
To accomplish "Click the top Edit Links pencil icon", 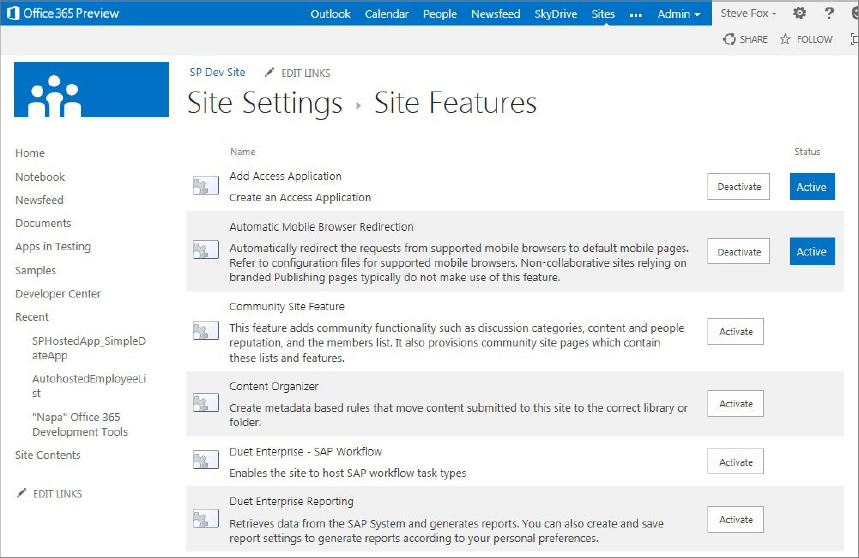I will [269, 72].
